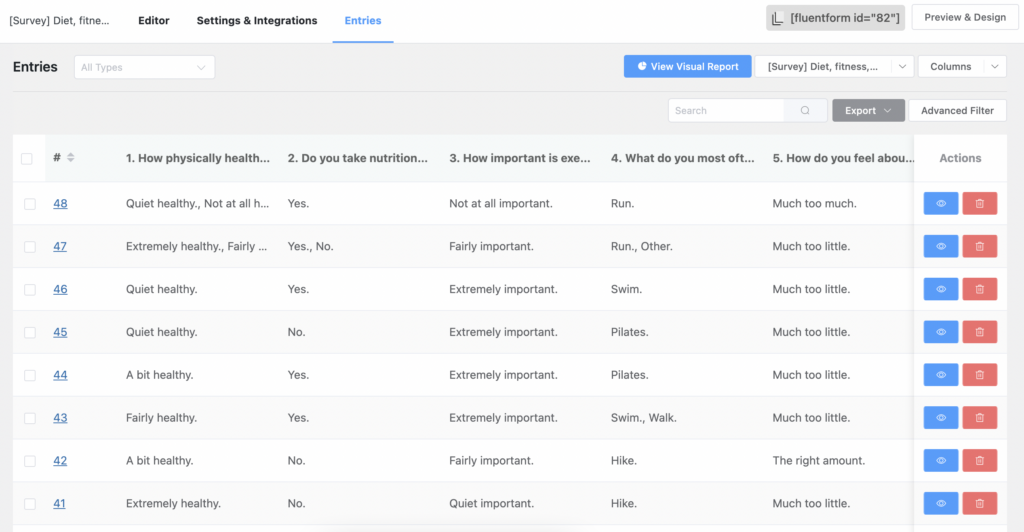Click the eye icon in entry 43 row

[940, 418]
